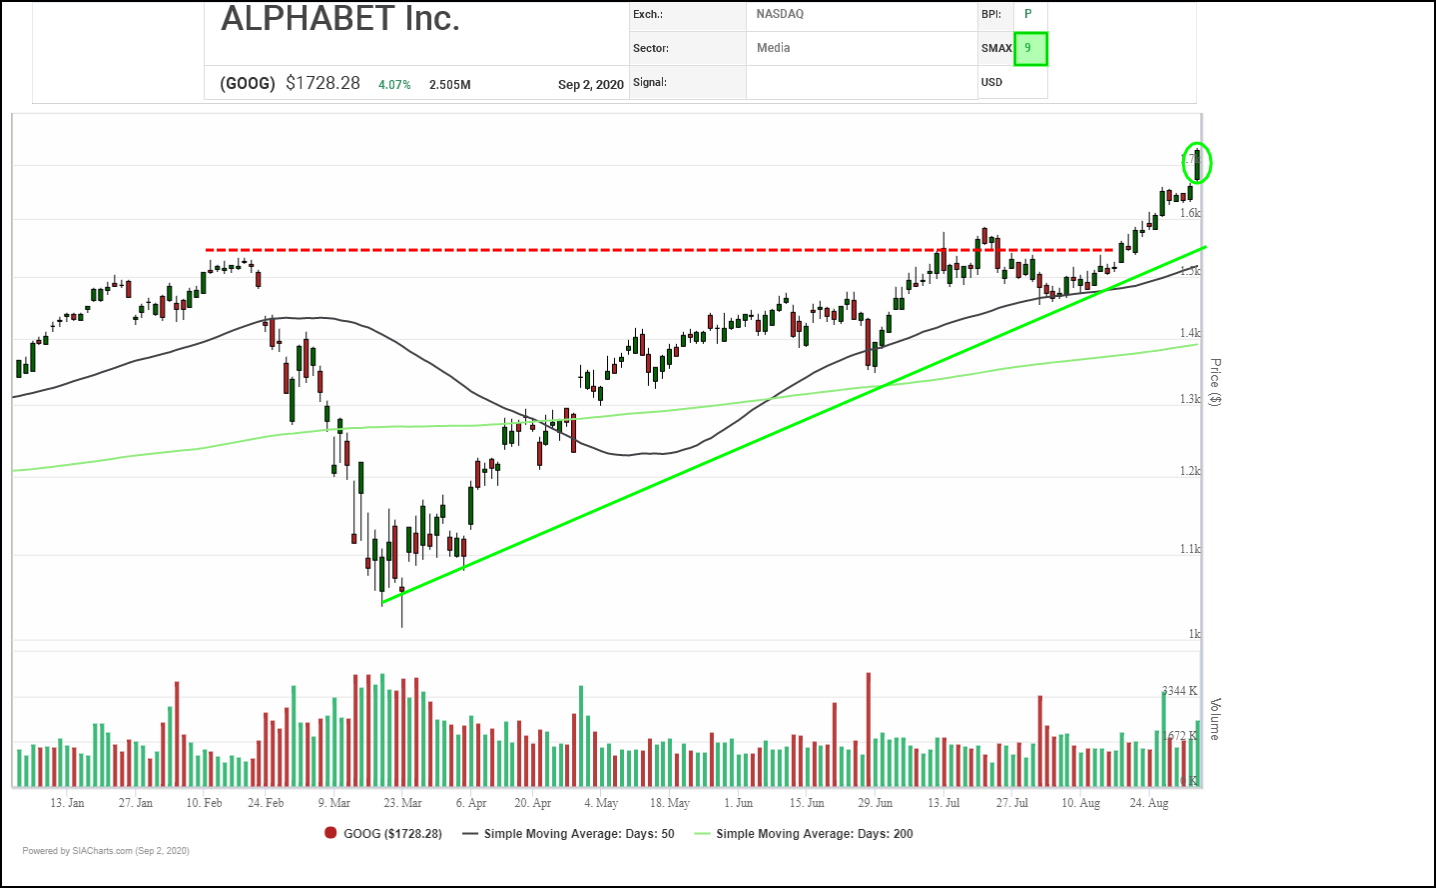Viewport: 1436px width, 888px height.
Task: Open the Powered by SIACharts.com link
Action: [x=106, y=851]
